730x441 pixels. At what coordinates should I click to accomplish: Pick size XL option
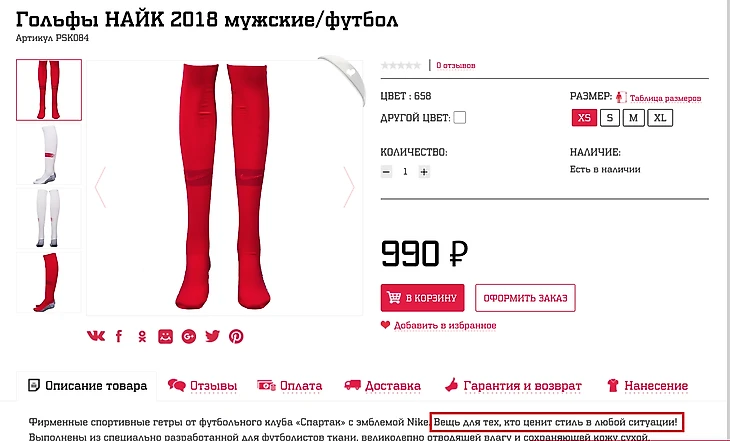pos(660,118)
